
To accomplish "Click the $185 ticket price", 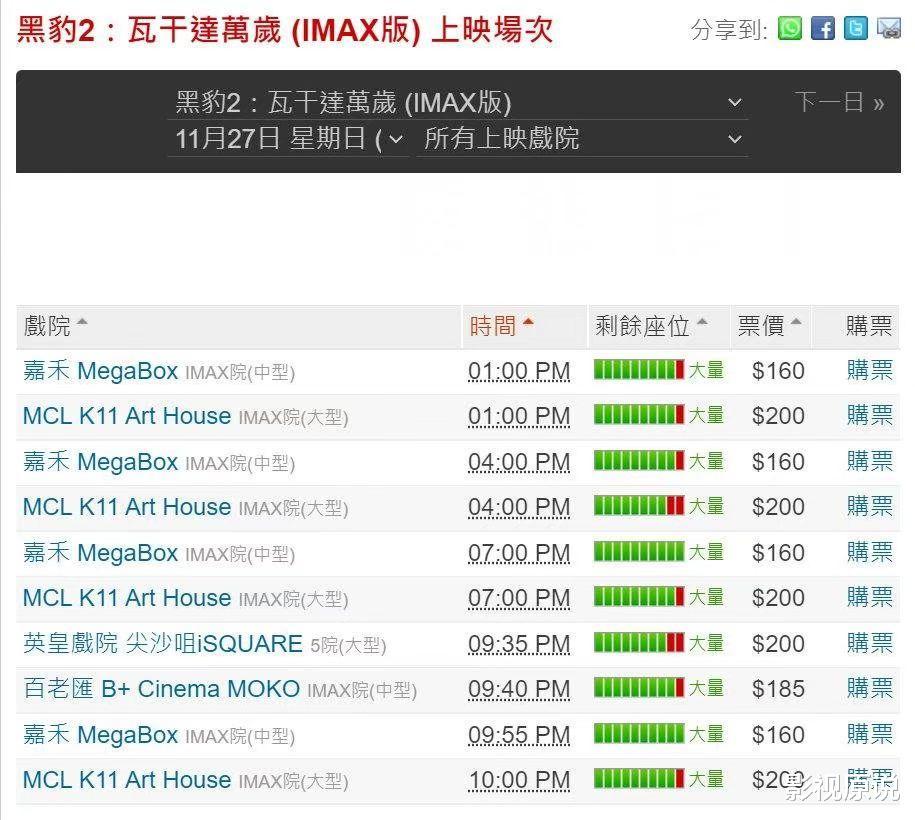I will click(x=778, y=689).
